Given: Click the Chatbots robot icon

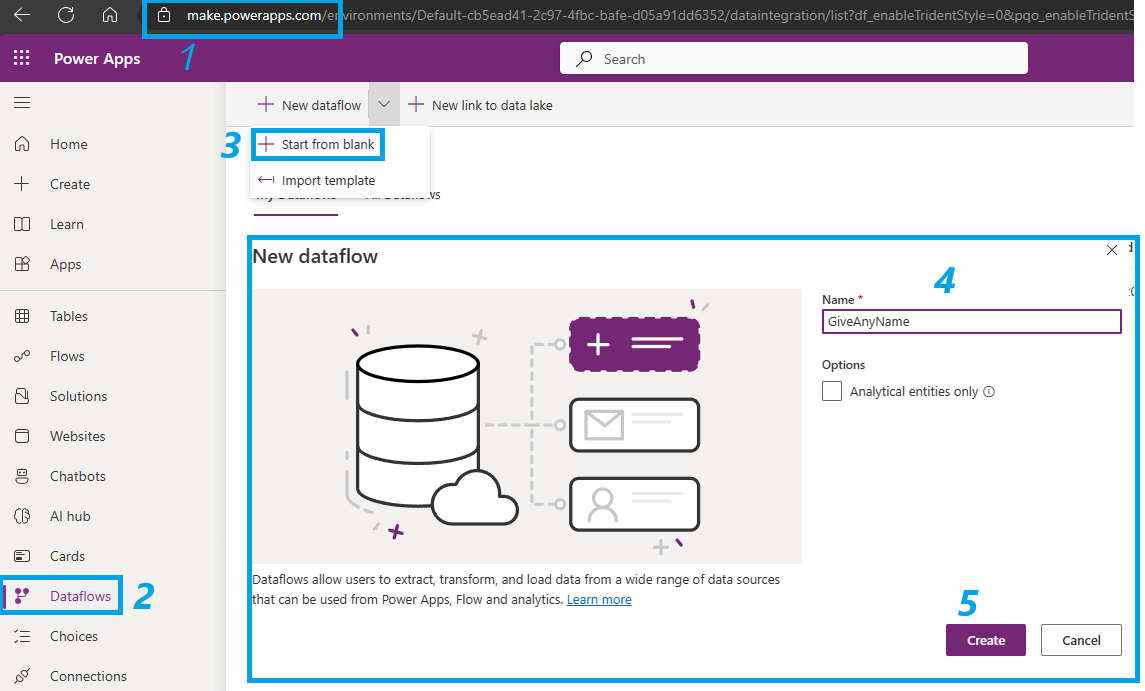Looking at the screenshot, I should pos(23,476).
